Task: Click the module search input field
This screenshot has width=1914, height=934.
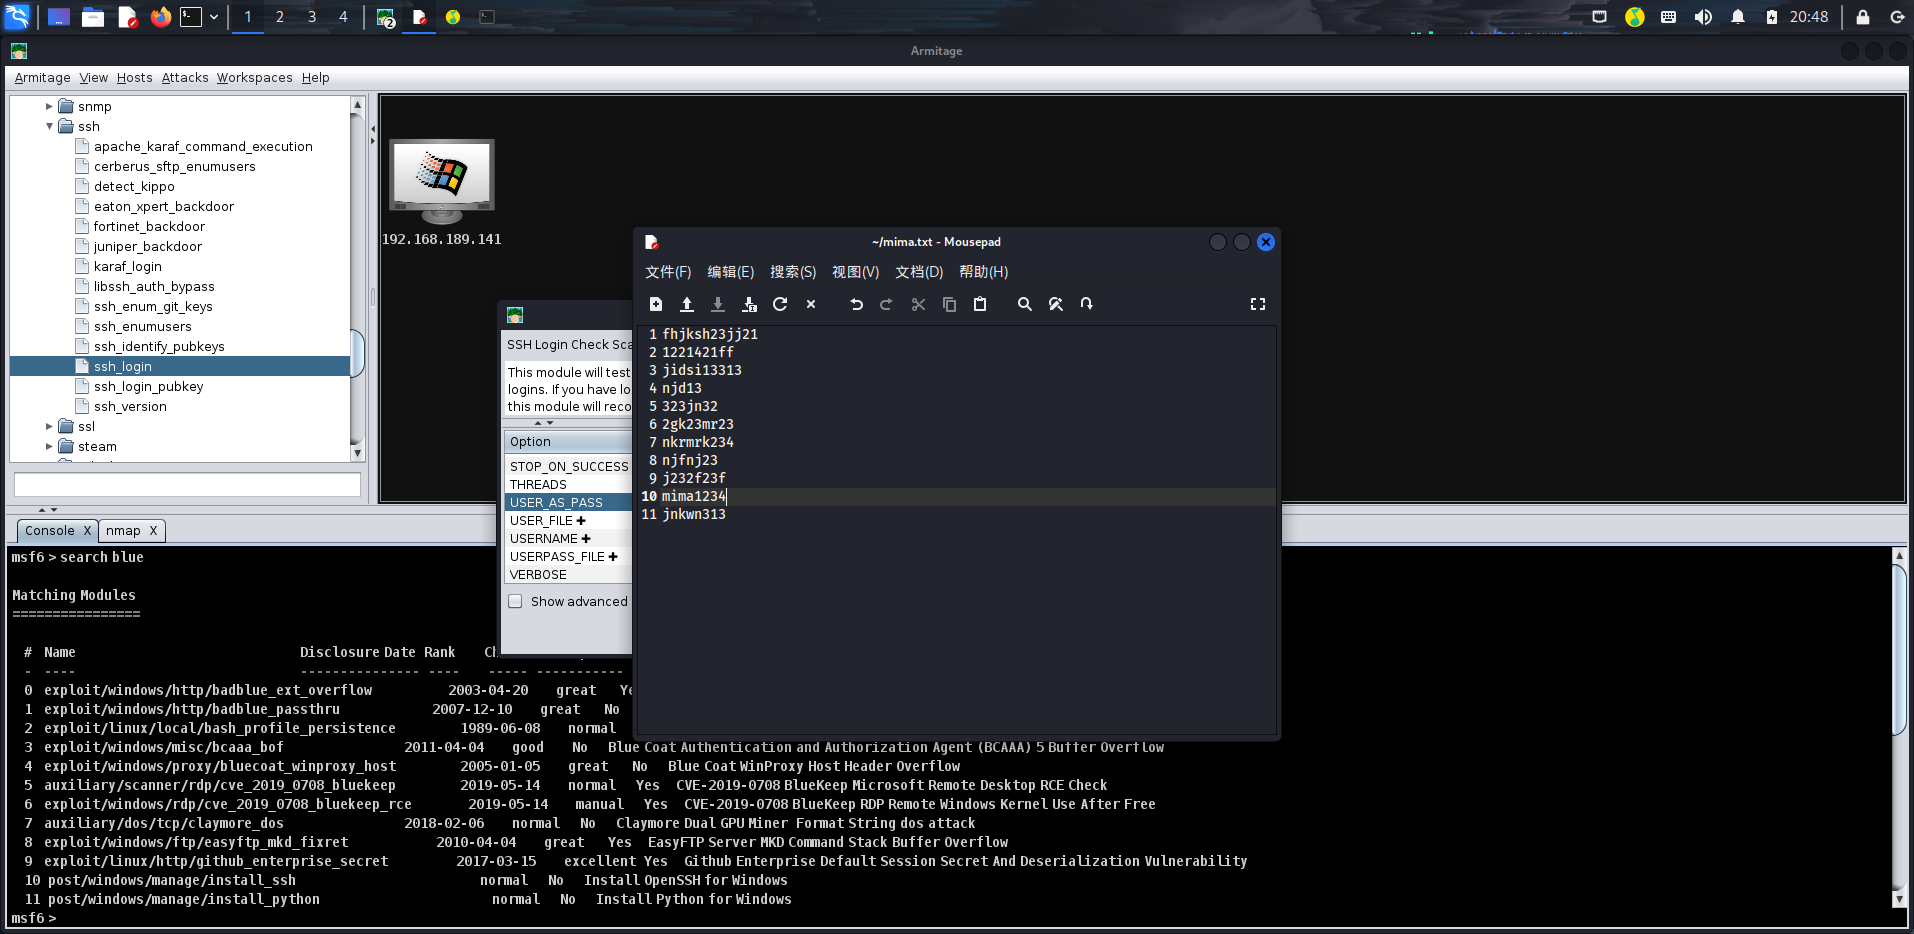Action: pyautogui.click(x=187, y=485)
